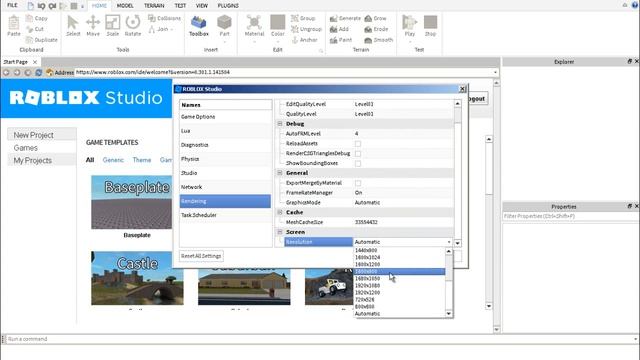Image resolution: width=640 pixels, height=360 pixels.
Task: Click the terrain Add tool
Action: coord(339,29)
